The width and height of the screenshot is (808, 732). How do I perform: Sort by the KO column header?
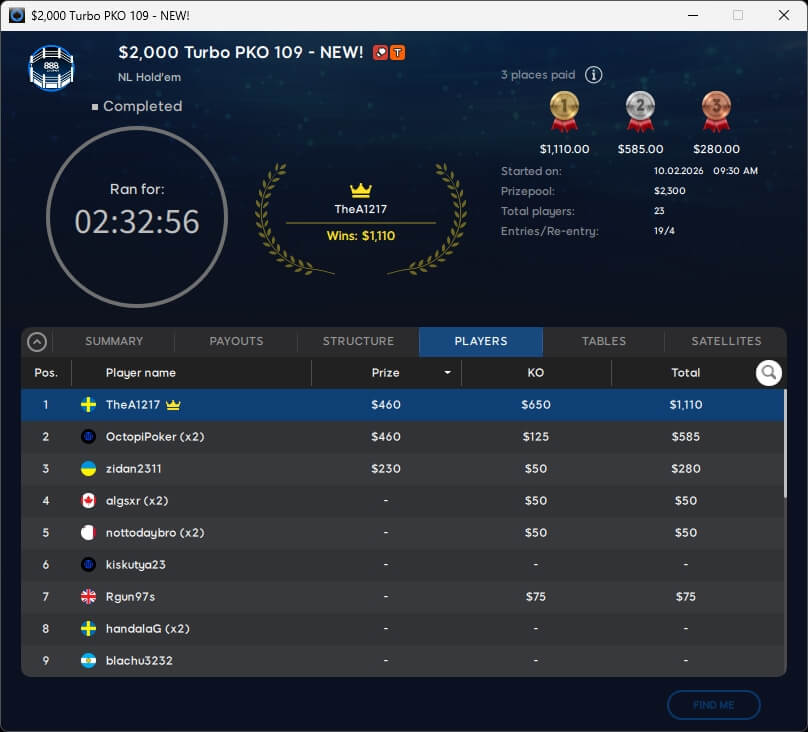[535, 373]
